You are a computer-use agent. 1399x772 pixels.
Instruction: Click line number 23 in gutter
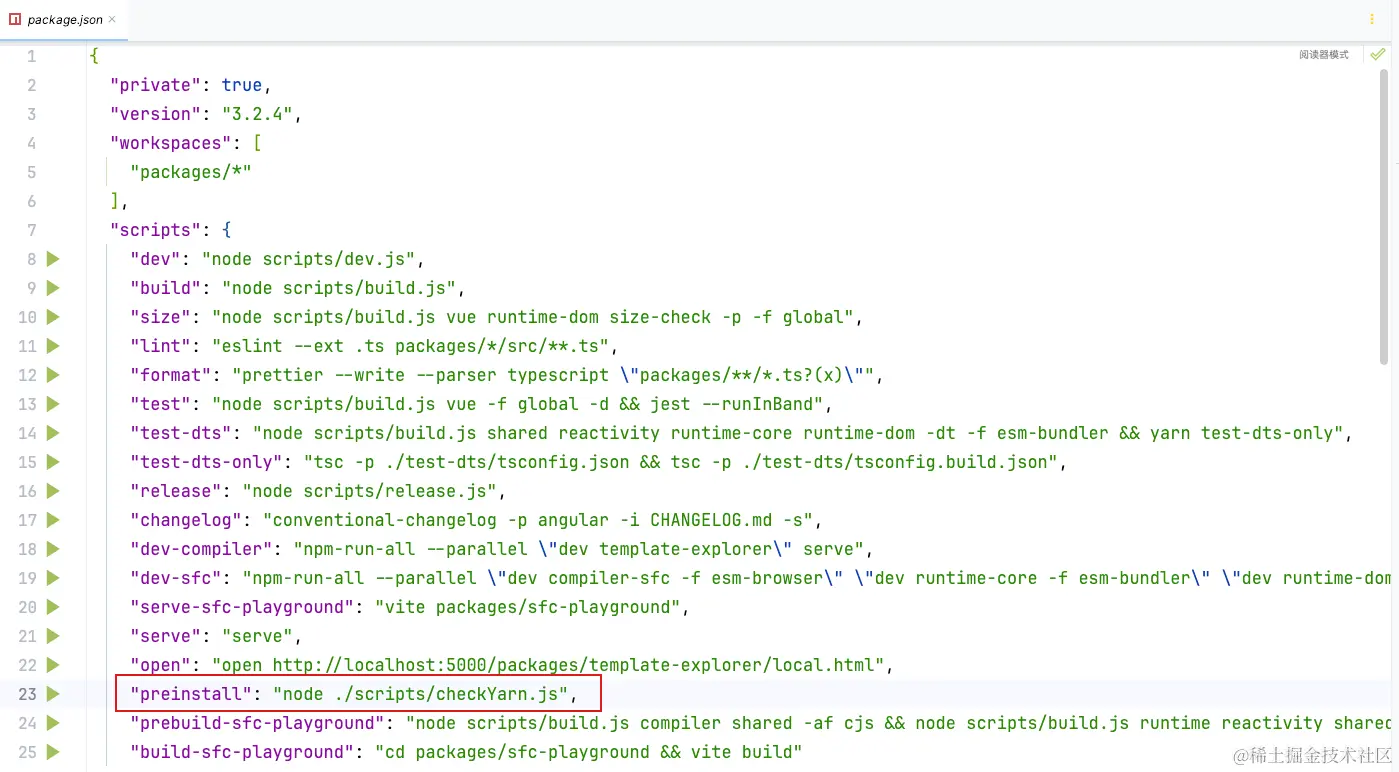click(27, 694)
